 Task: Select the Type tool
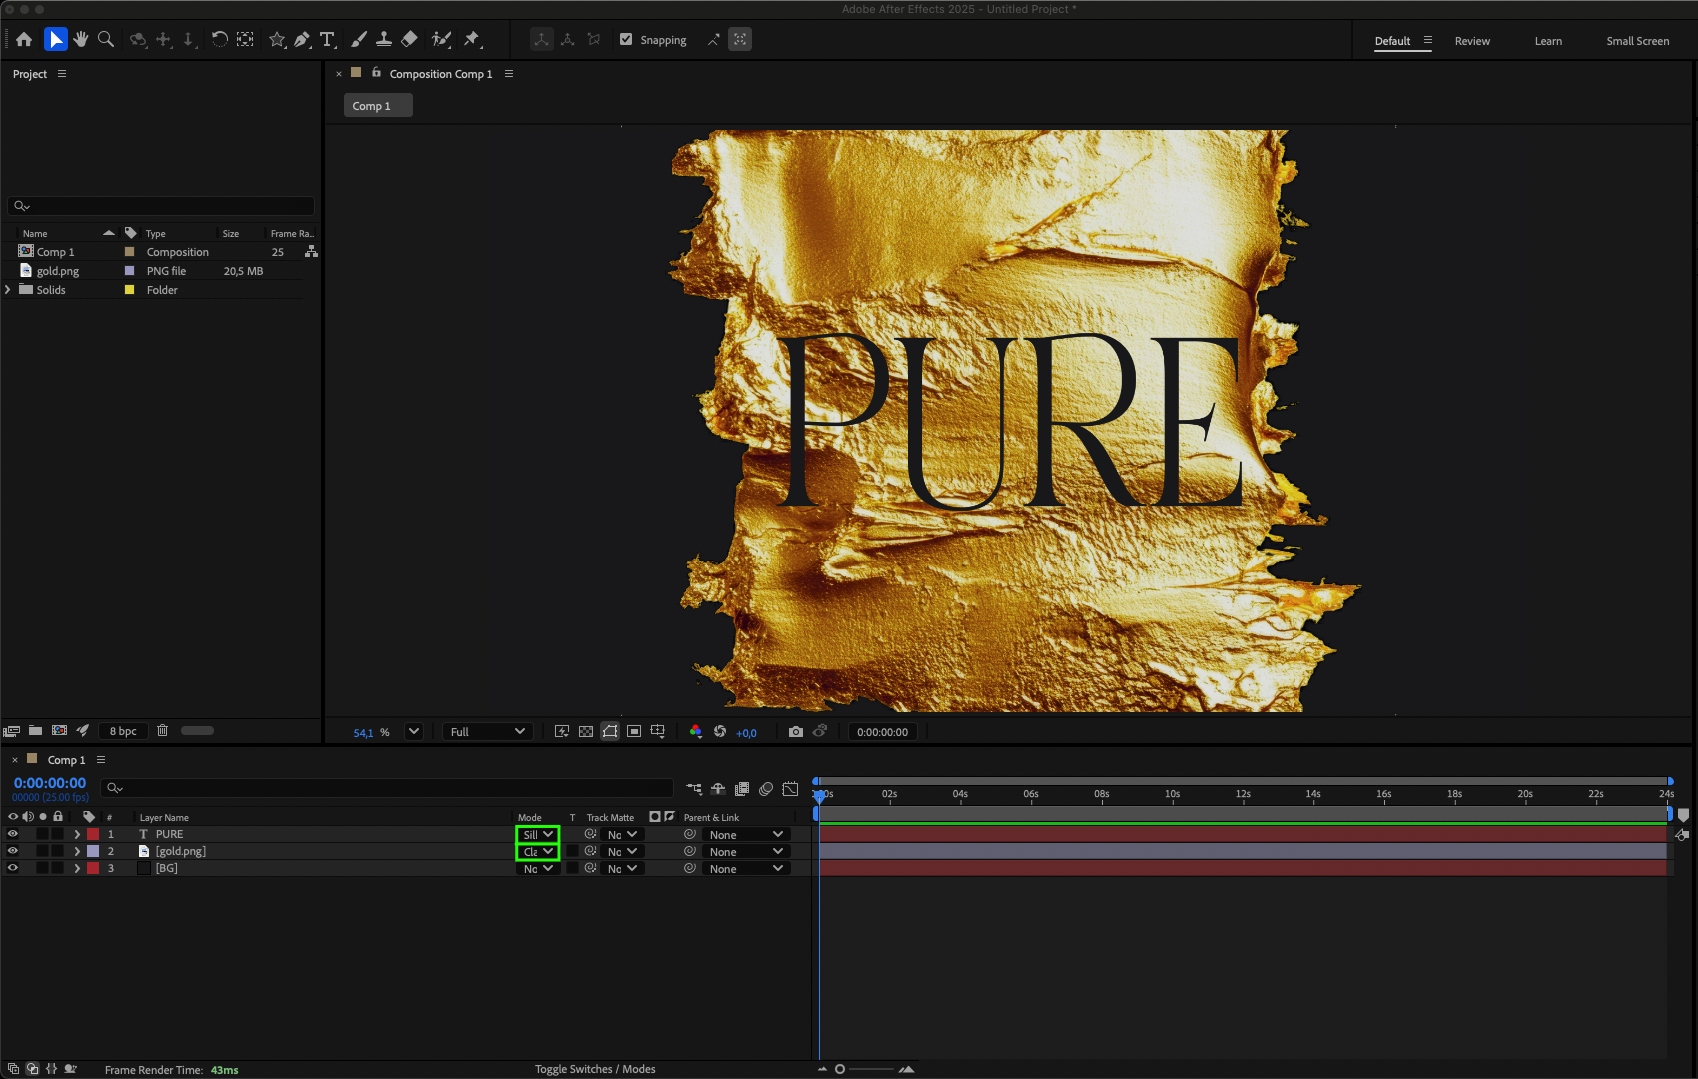327,40
